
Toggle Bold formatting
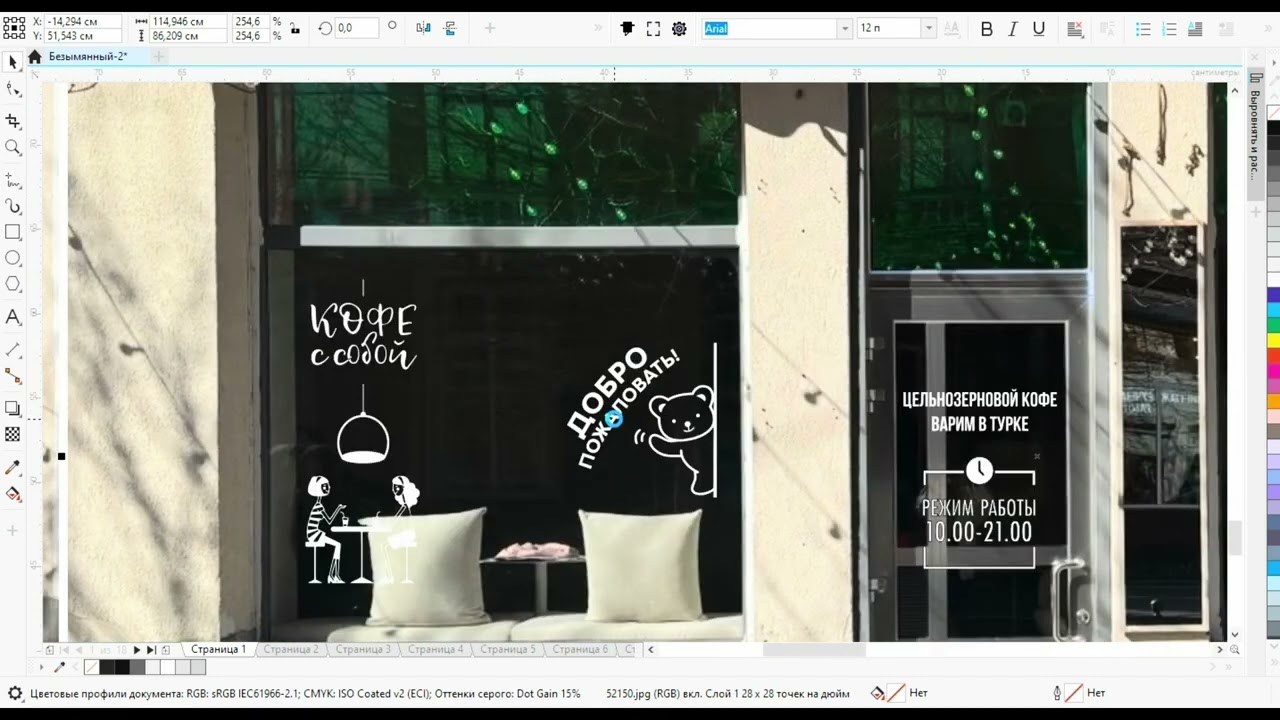(x=987, y=29)
